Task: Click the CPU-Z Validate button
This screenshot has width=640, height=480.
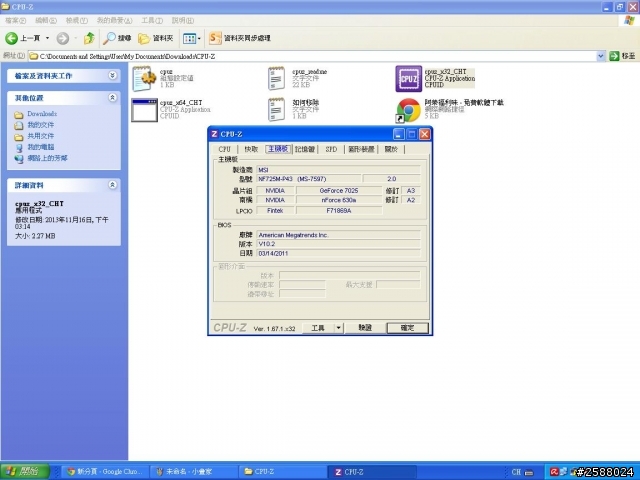Action: pos(365,328)
